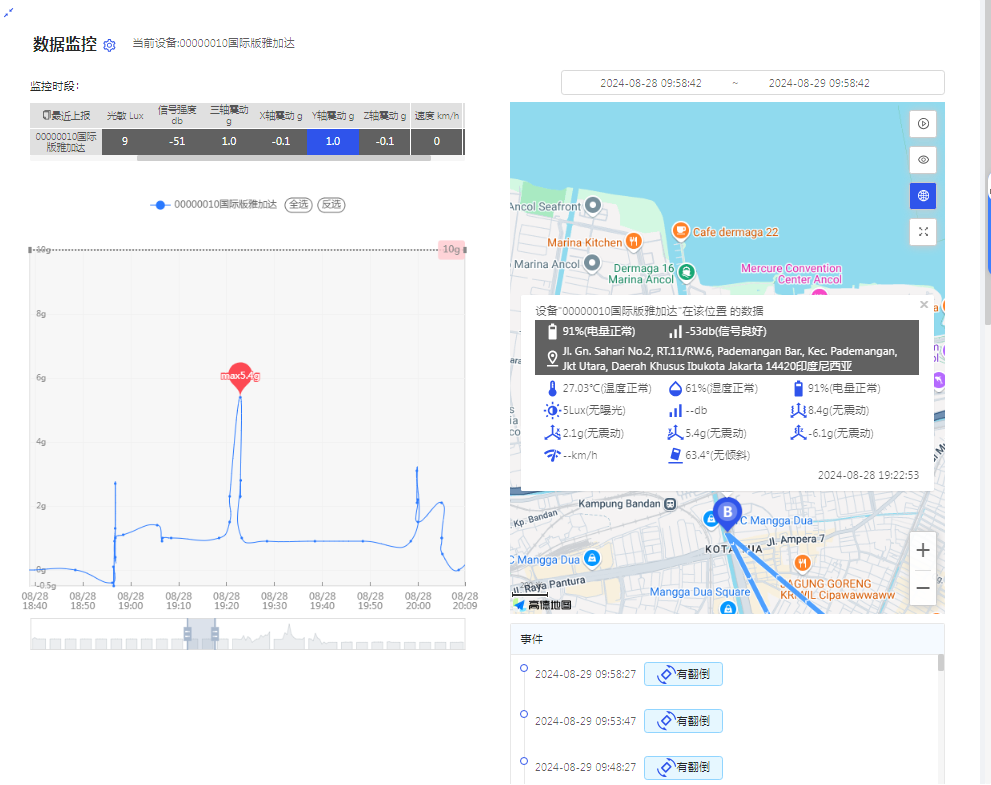This screenshot has height=785, width=991.
Task: Click the 高德地图 logo on the map
Action: point(542,602)
